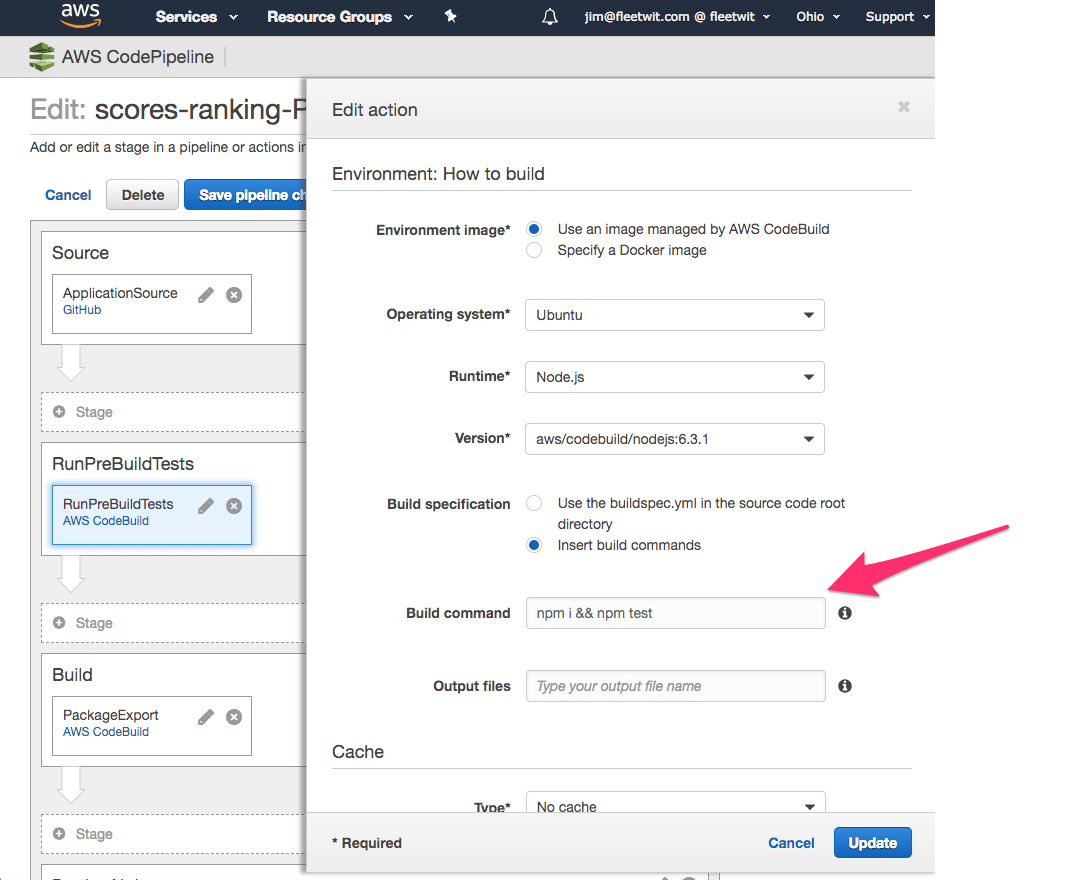Select Insert build commands
The width and height of the screenshot is (1084, 880).
click(534, 545)
